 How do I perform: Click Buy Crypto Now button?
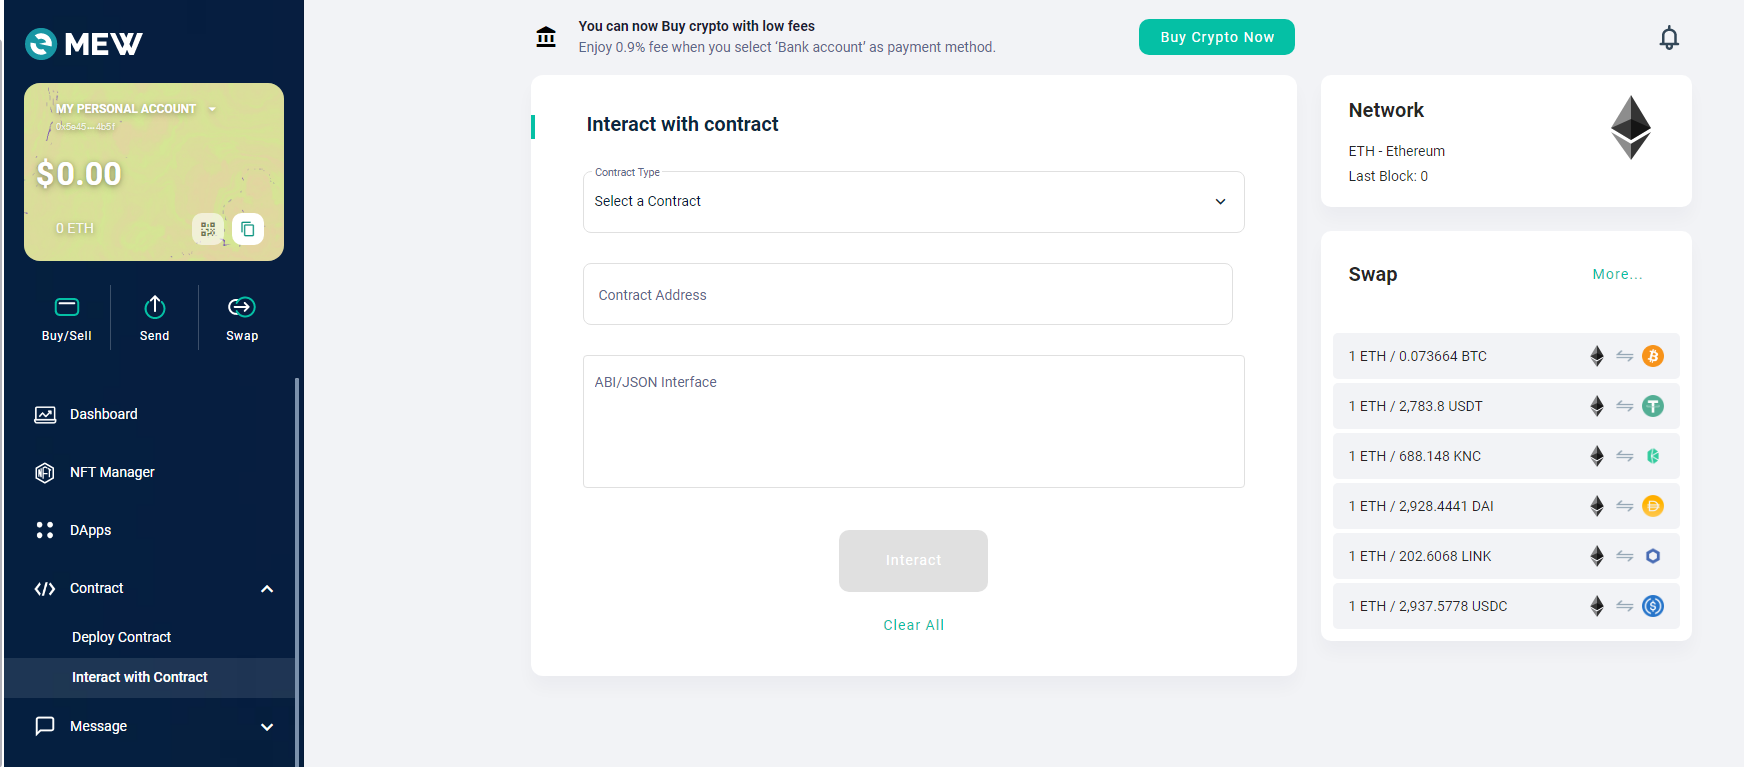pyautogui.click(x=1217, y=37)
